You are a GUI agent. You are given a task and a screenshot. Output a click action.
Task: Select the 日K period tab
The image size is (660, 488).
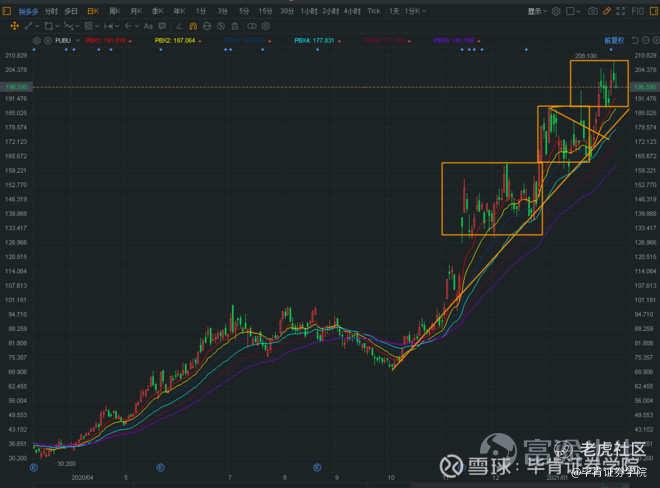pos(93,11)
